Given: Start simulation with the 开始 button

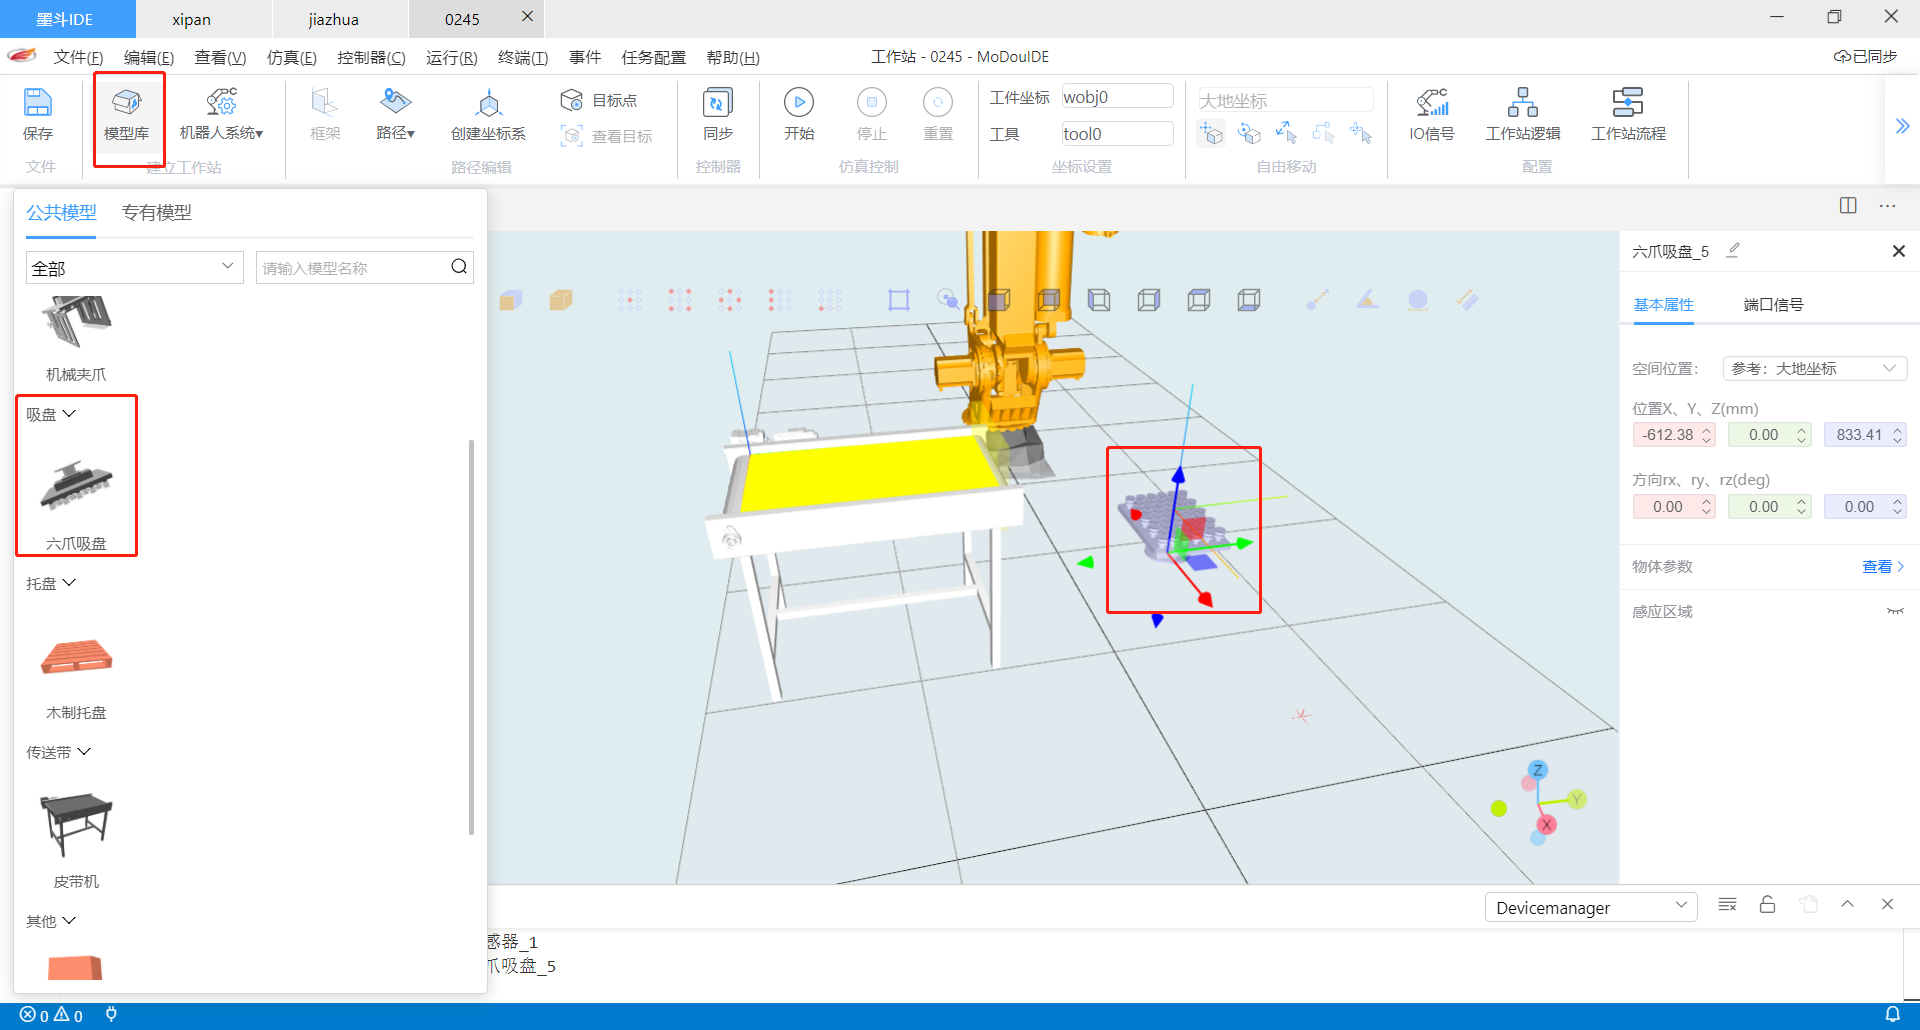Looking at the screenshot, I should [798, 103].
